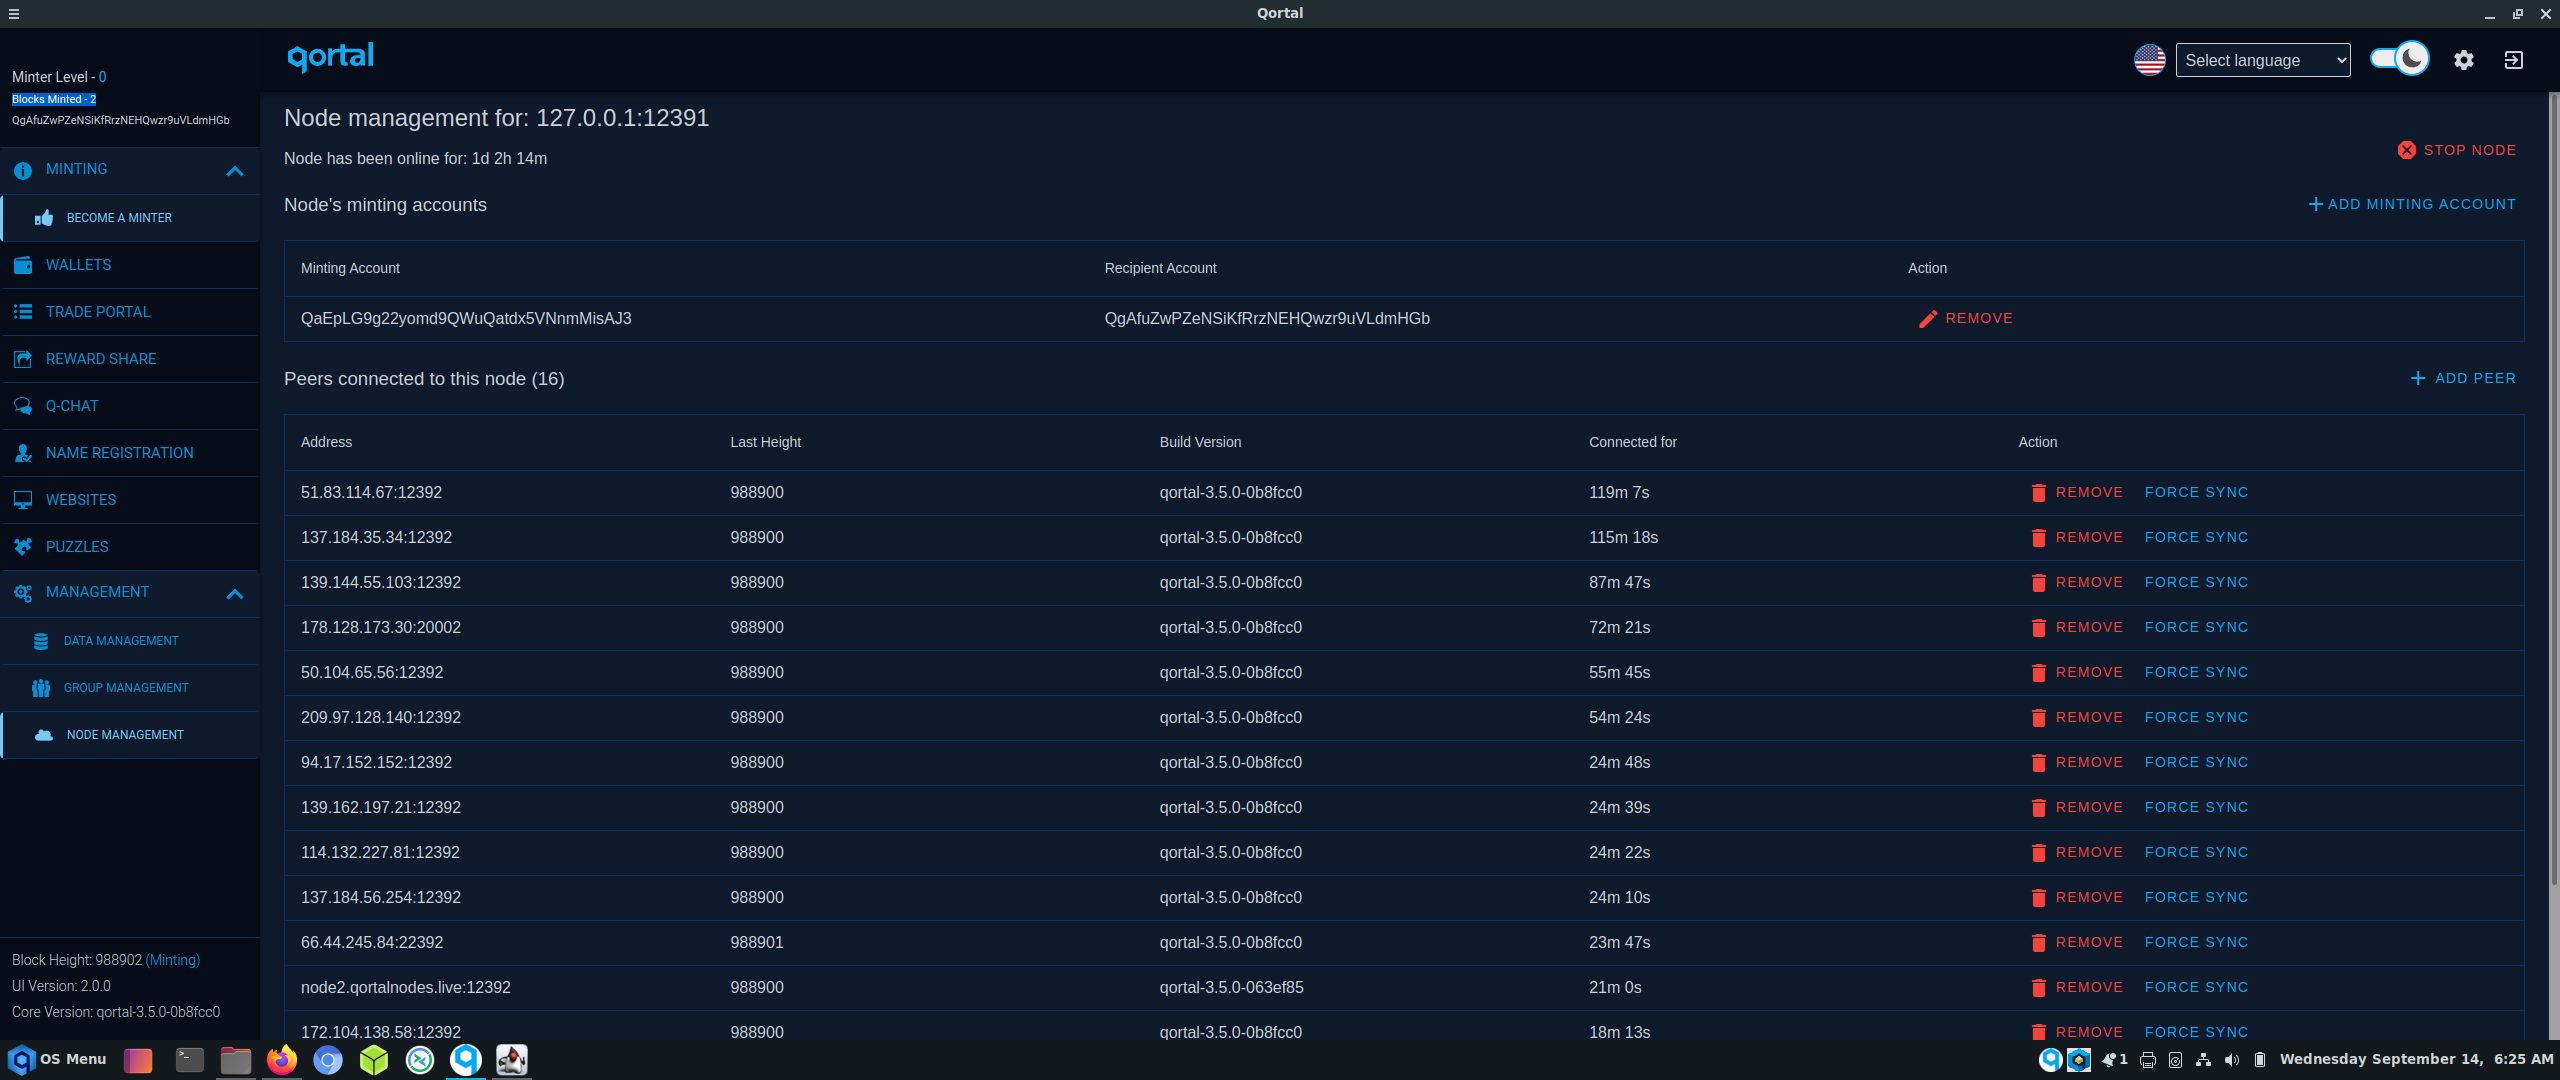Open Name Registration from sidebar

130,453
